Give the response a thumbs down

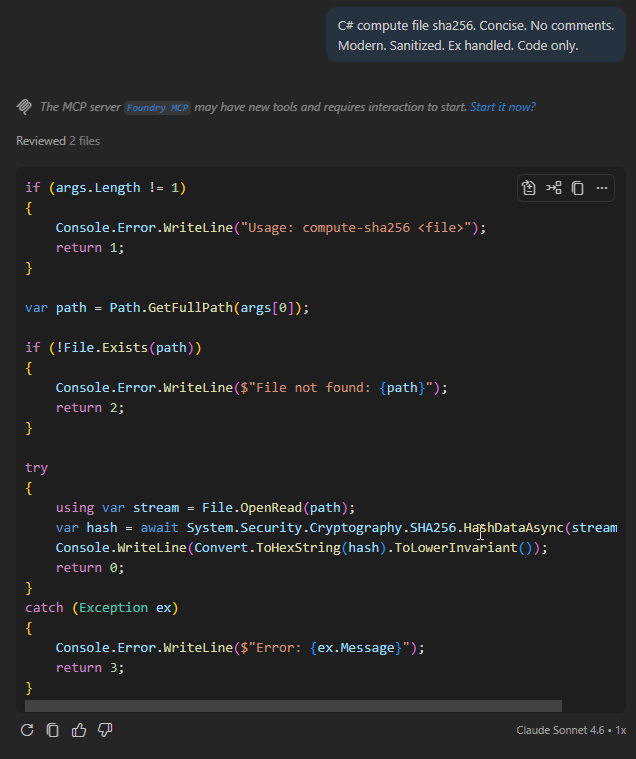coord(105,730)
